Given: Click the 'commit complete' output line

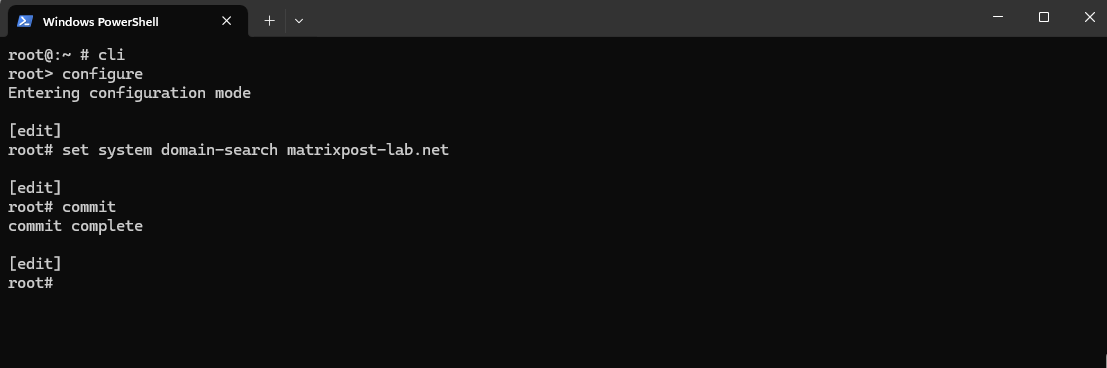Looking at the screenshot, I should point(76,226).
